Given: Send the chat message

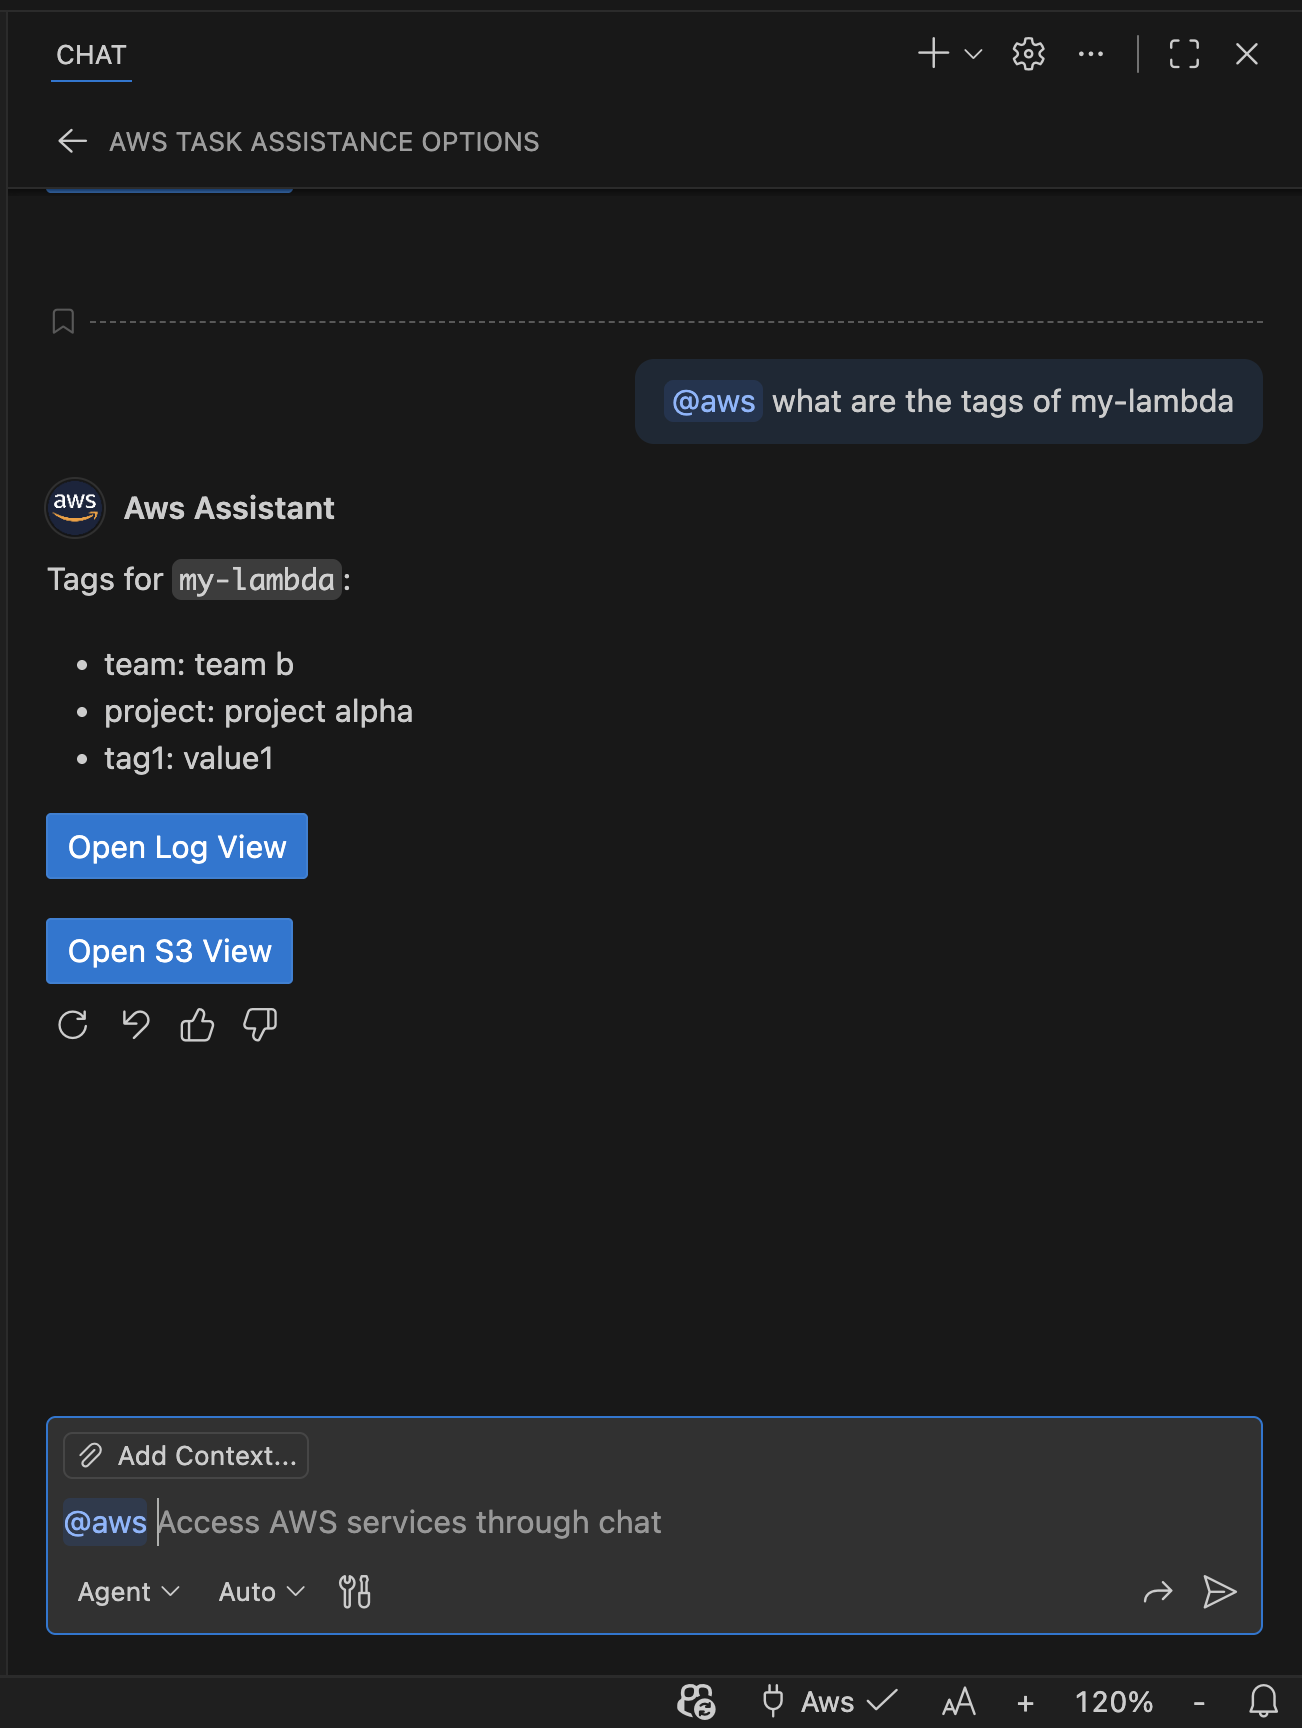Looking at the screenshot, I should (1219, 1591).
